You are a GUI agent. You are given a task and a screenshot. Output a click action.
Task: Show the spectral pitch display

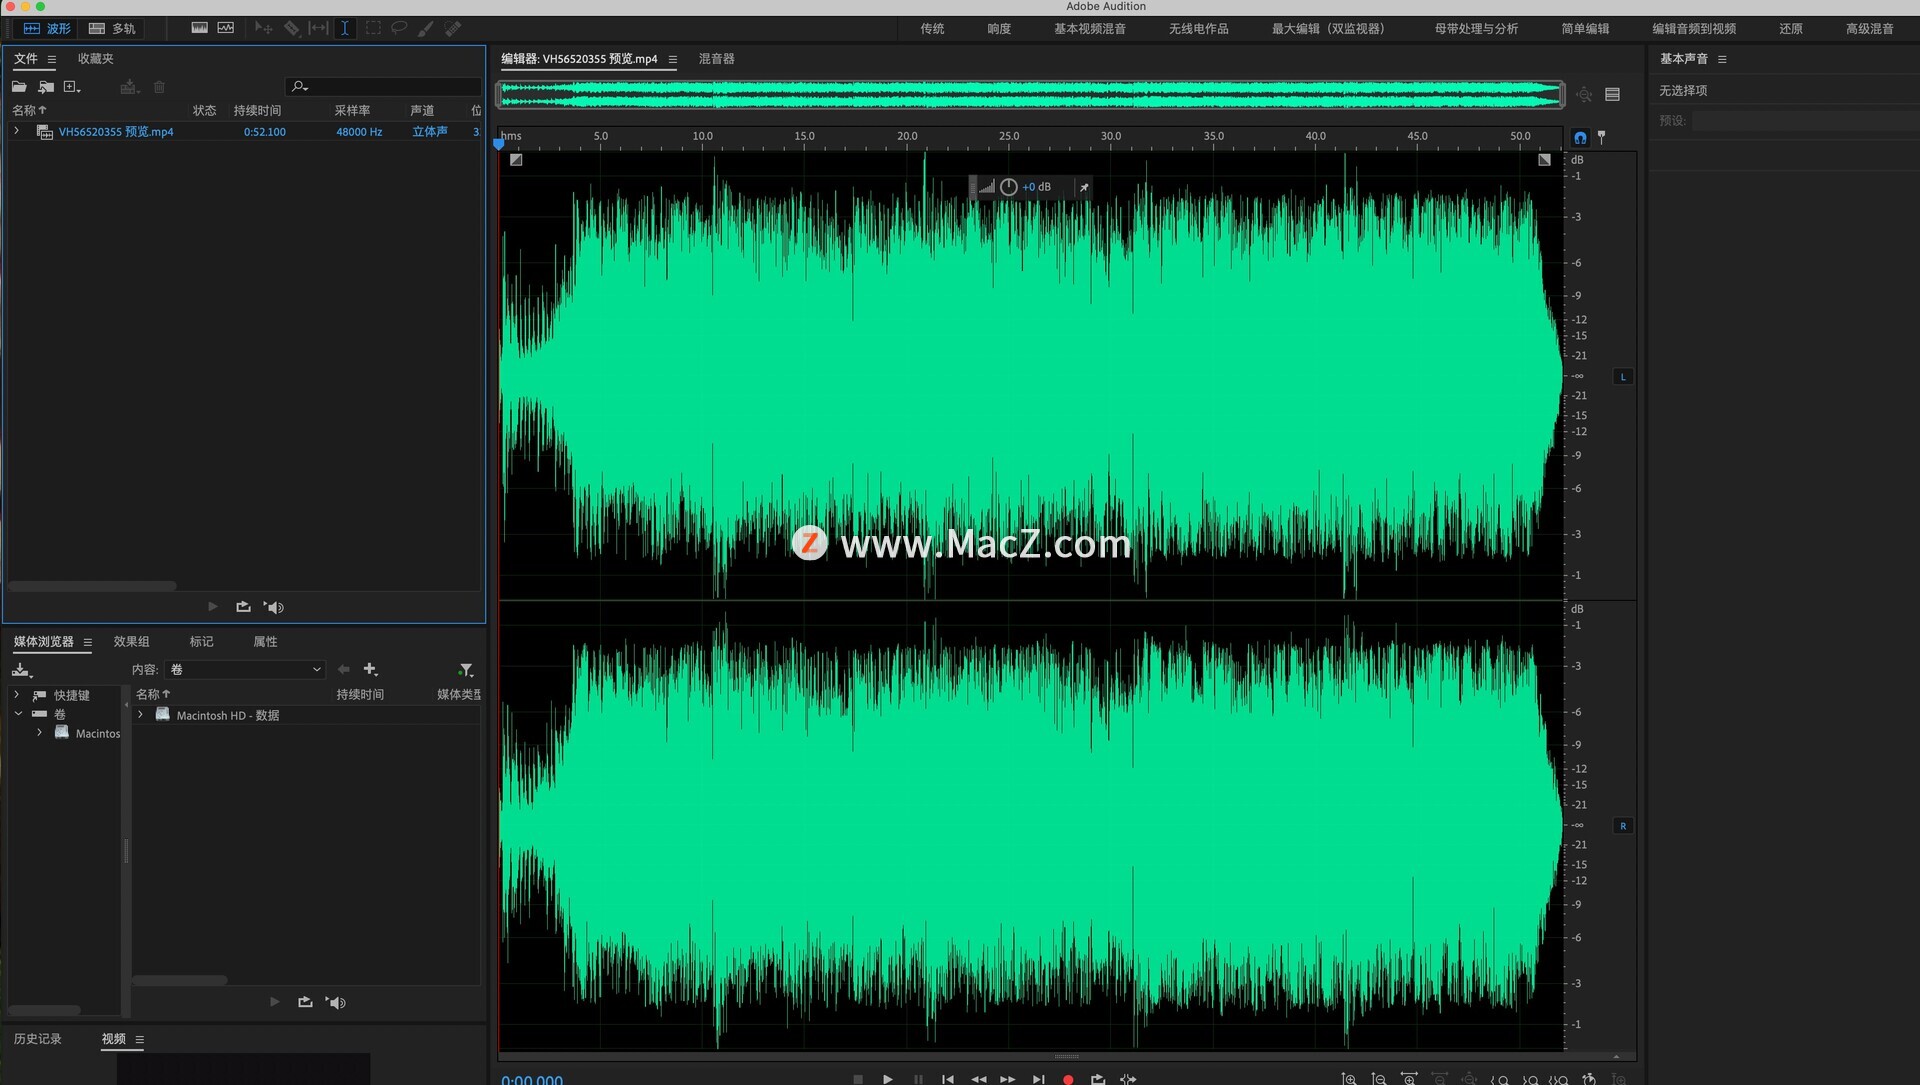pos(226,28)
